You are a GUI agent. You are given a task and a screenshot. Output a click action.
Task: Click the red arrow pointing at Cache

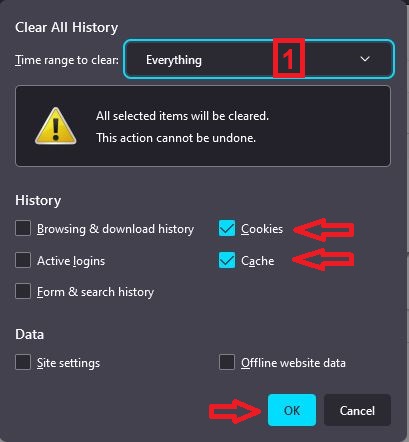pyautogui.click(x=323, y=260)
